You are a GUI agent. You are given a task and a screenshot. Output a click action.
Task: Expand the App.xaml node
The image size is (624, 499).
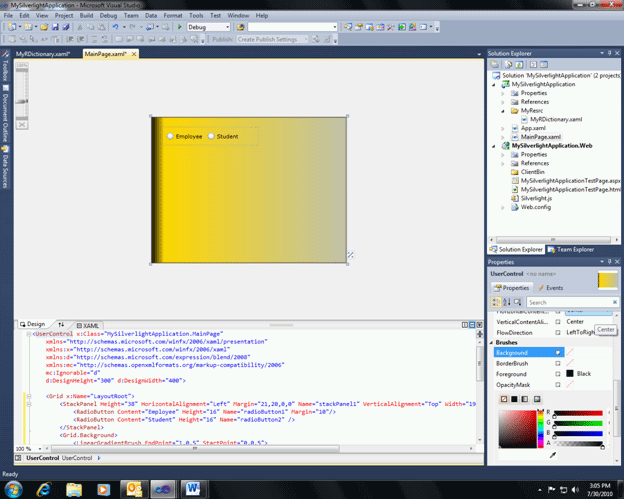point(503,128)
